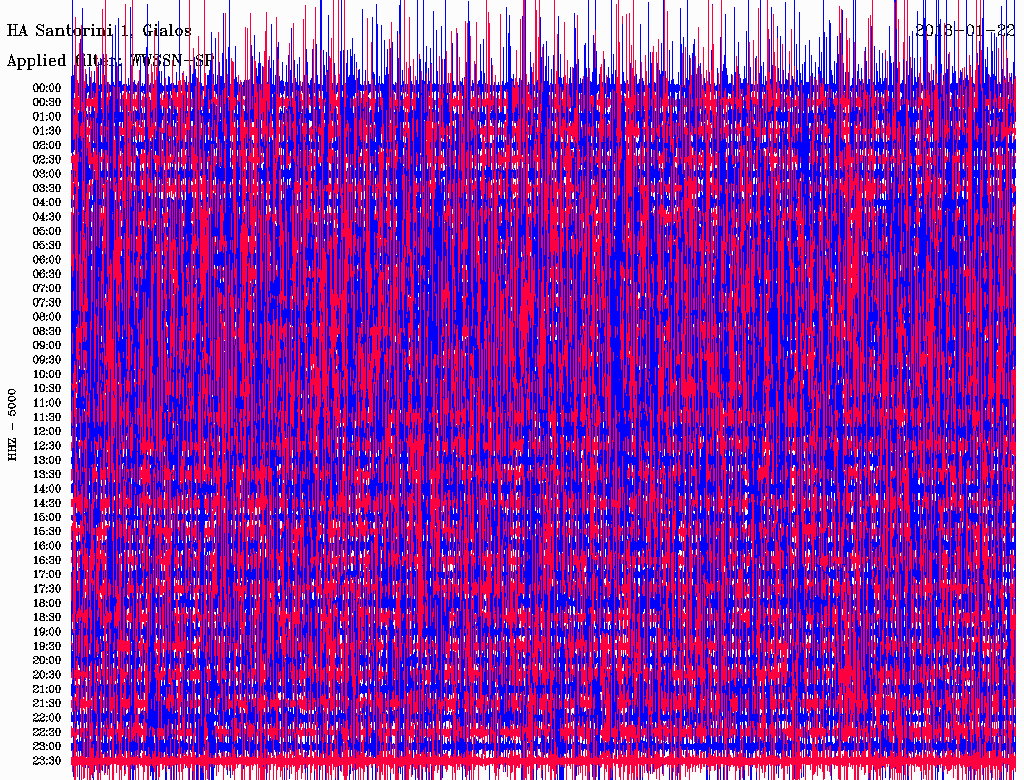Select the 01:00 time label
This screenshot has width=1024, height=780.
point(47,116)
